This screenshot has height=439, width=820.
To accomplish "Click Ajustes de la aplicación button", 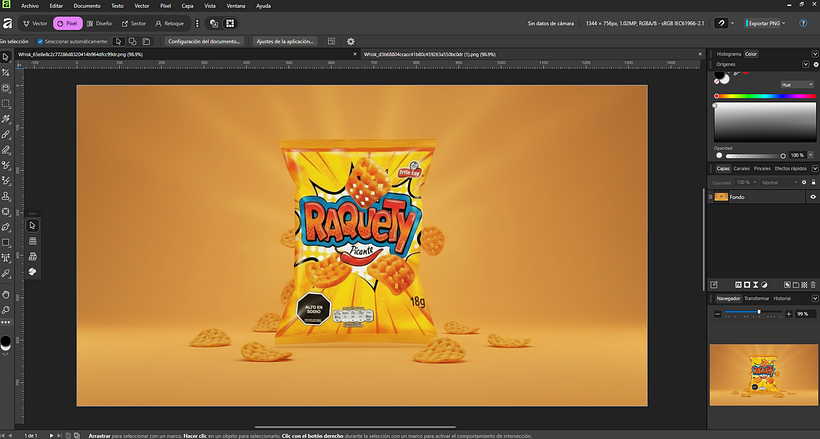I will (x=284, y=41).
